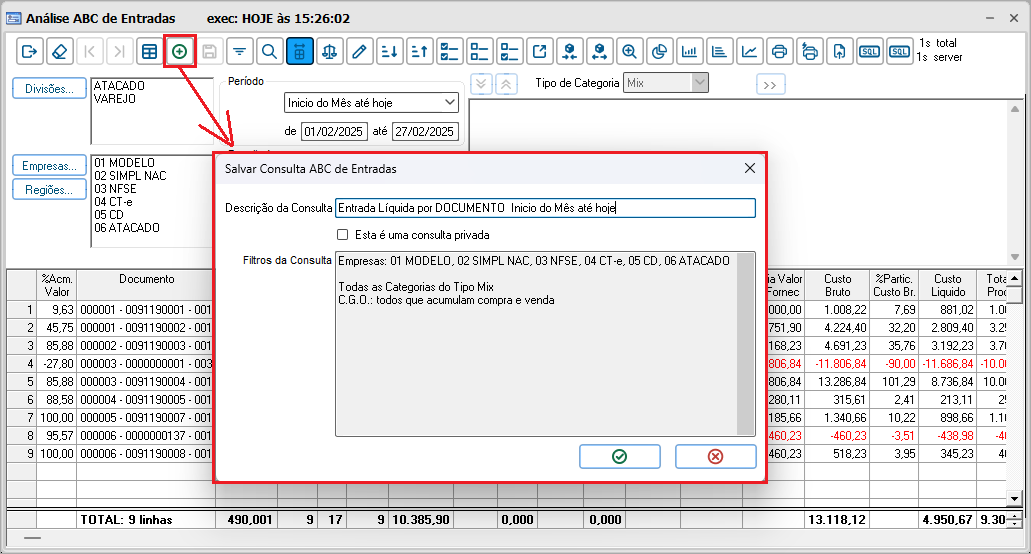Click the '%Partic. Custo Br.' column header
The height and width of the screenshot is (554, 1031).
(x=894, y=285)
